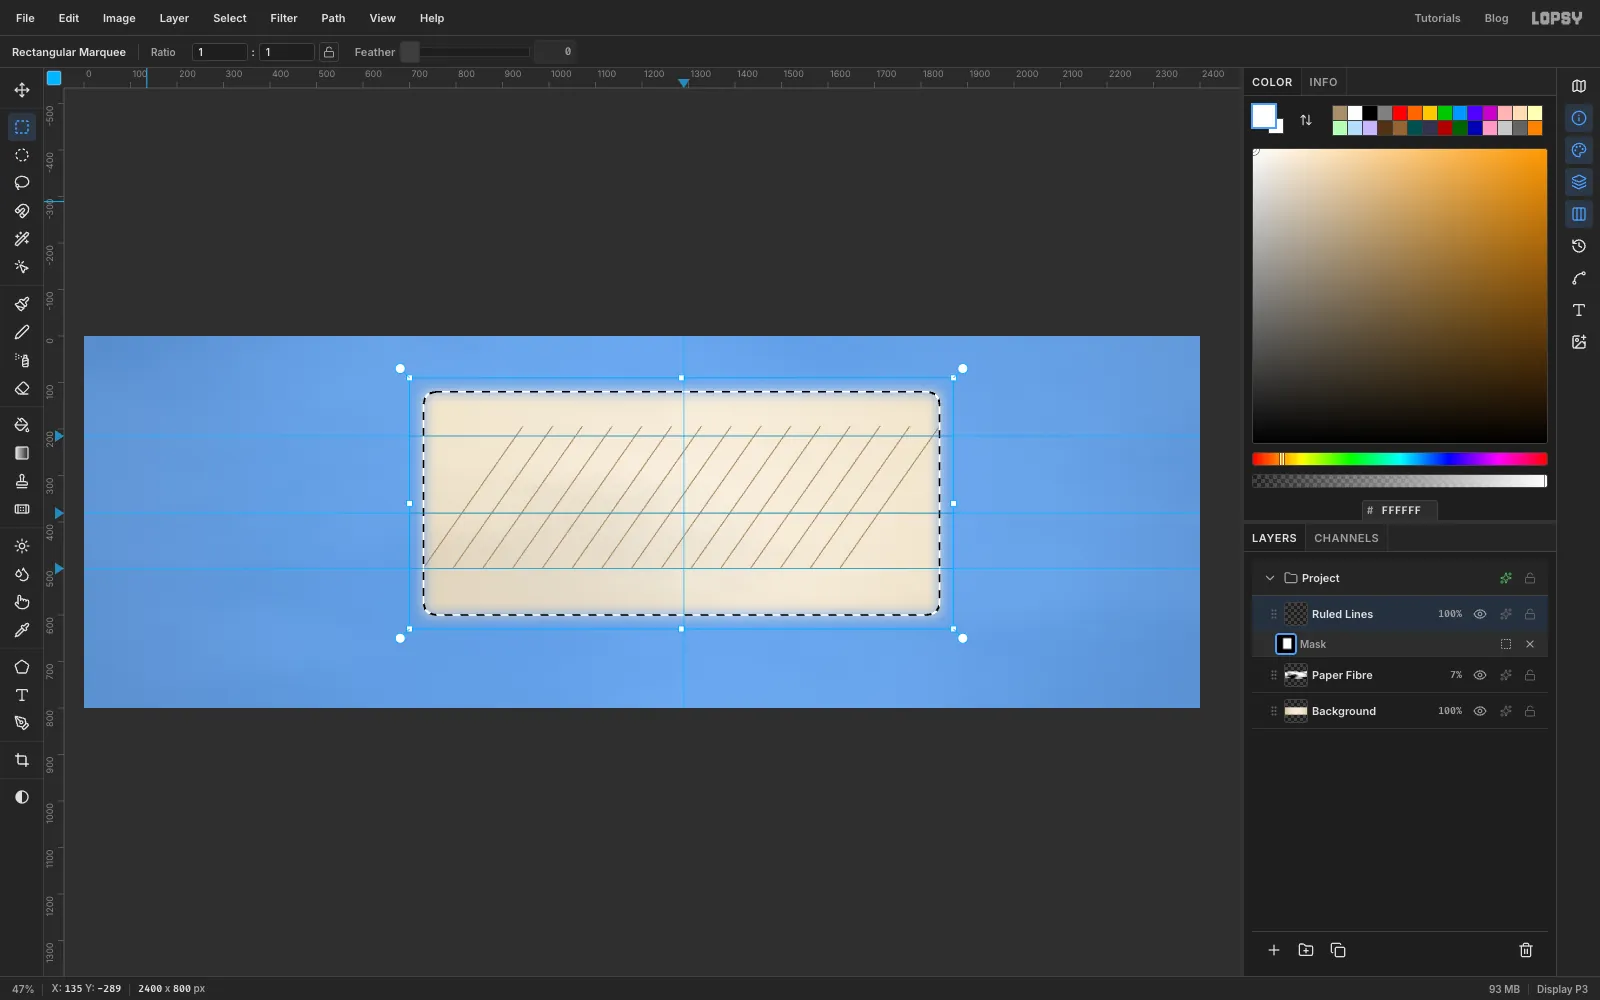Pick the red color swatch
This screenshot has height=1000, width=1600.
(1400, 113)
